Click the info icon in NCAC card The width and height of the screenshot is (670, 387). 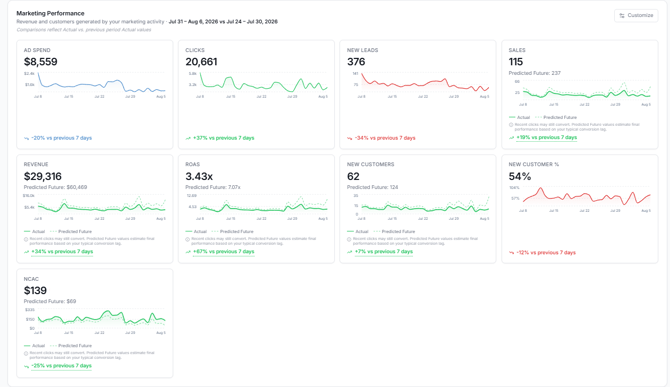tap(26, 353)
